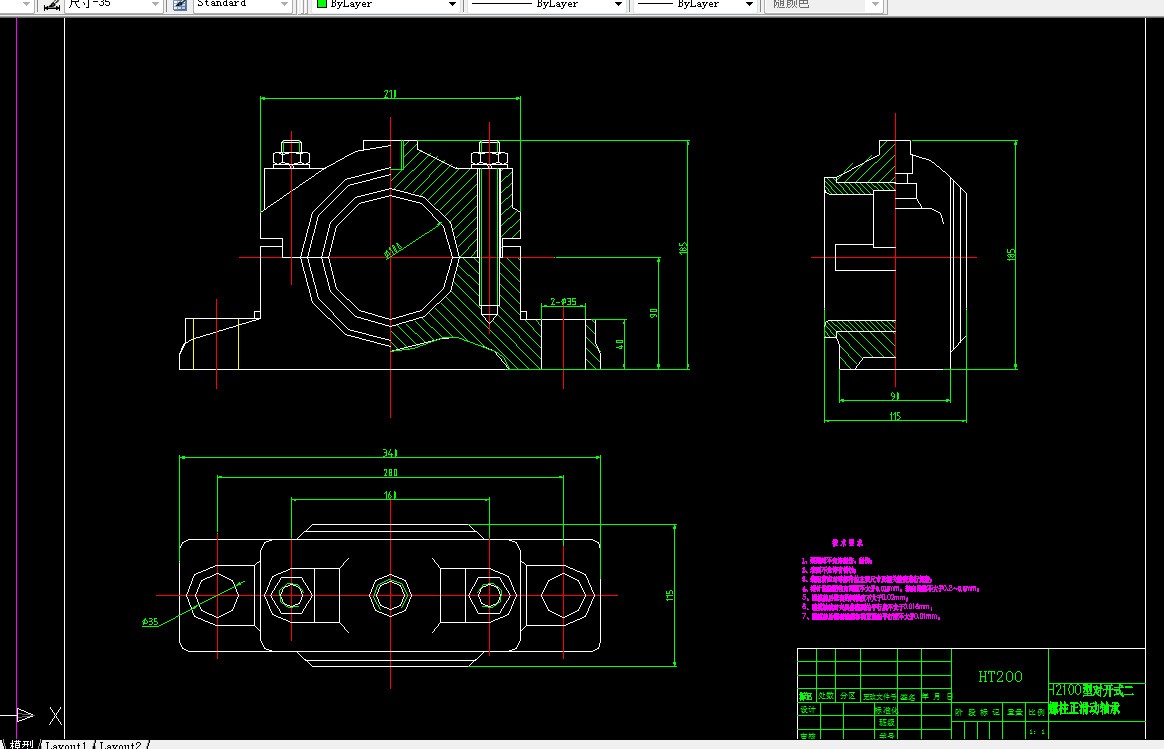Click the table style icon beside Standard
Screen dimensions: 1164x749
(x=180, y=4)
